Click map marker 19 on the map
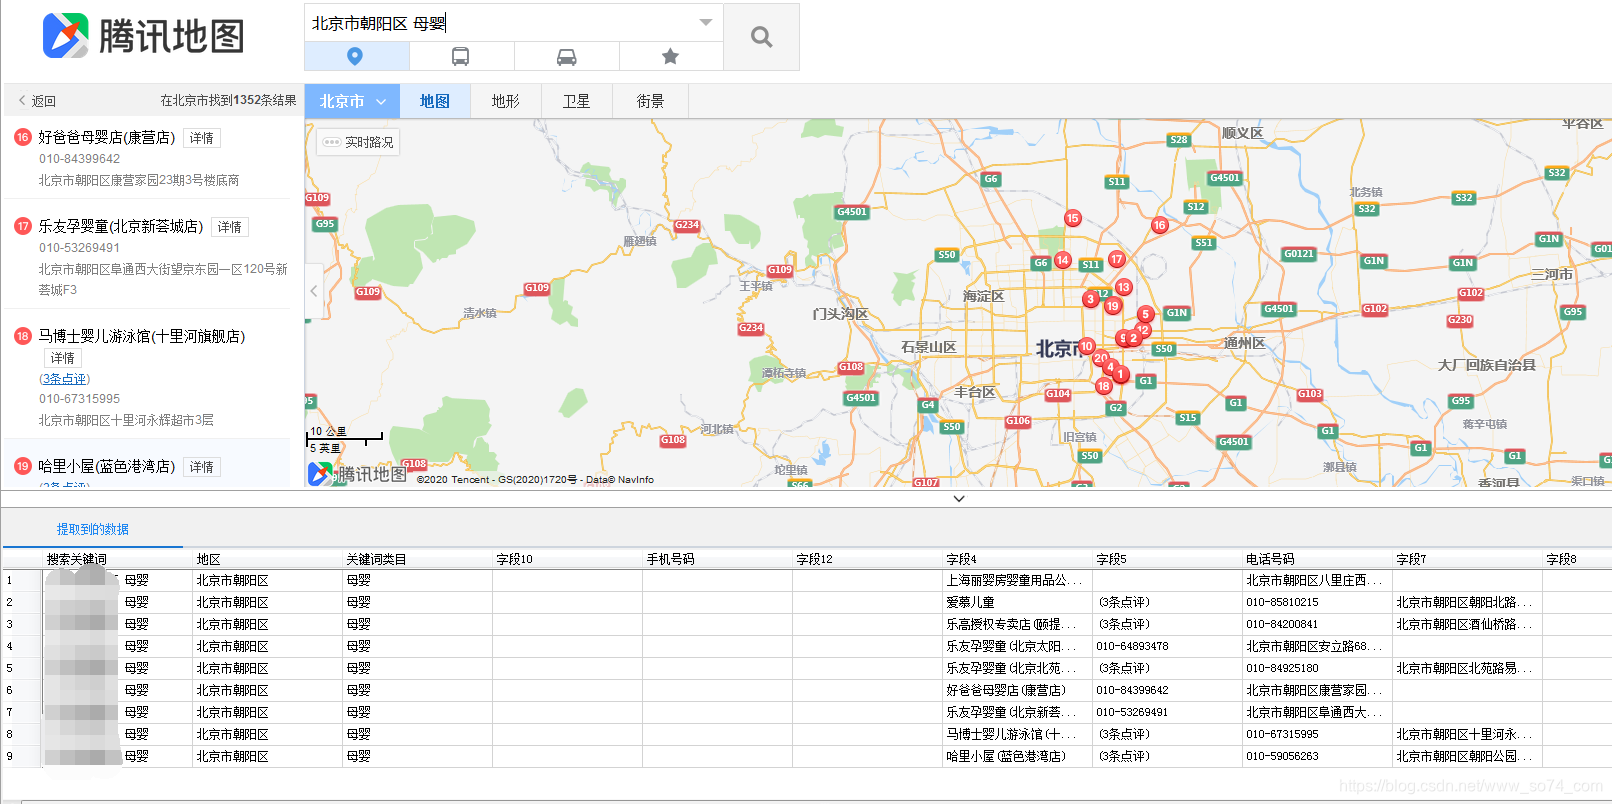 (1113, 306)
